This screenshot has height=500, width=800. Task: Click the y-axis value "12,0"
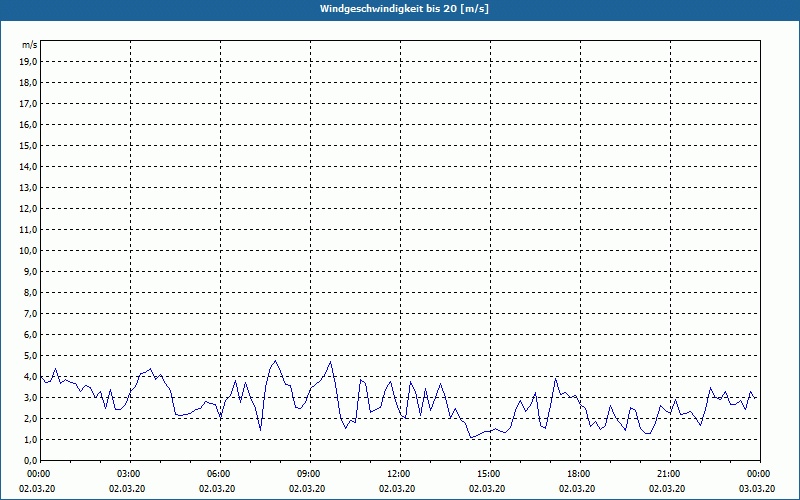(28, 209)
